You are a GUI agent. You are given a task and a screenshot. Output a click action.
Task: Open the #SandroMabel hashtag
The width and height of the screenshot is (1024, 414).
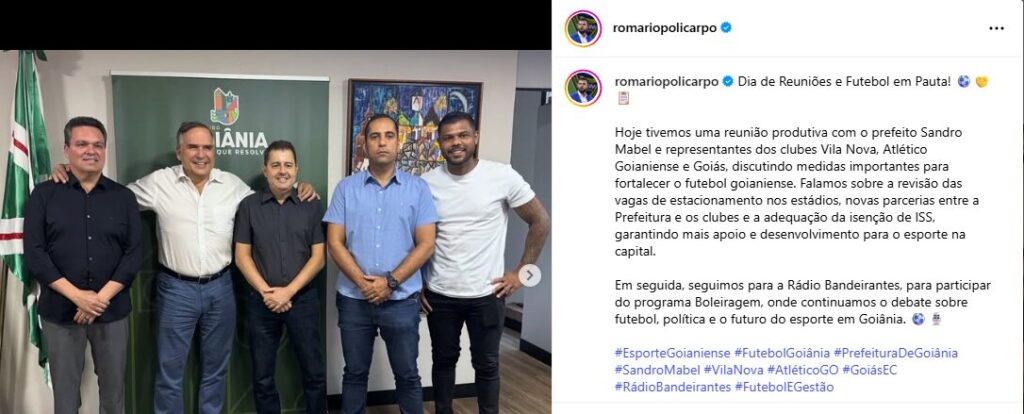tap(657, 370)
